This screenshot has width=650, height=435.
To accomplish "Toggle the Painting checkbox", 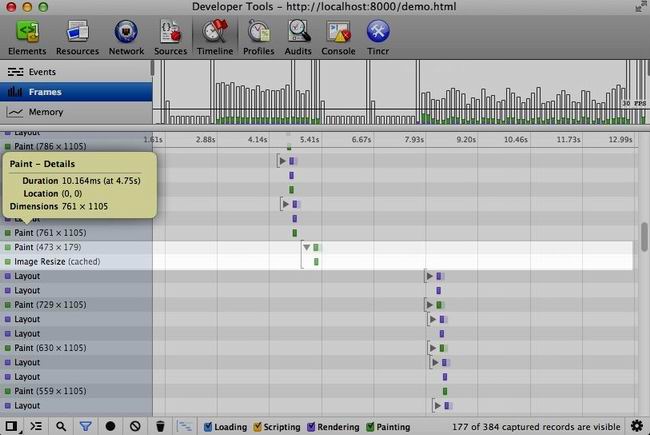I will pyautogui.click(x=370, y=426).
